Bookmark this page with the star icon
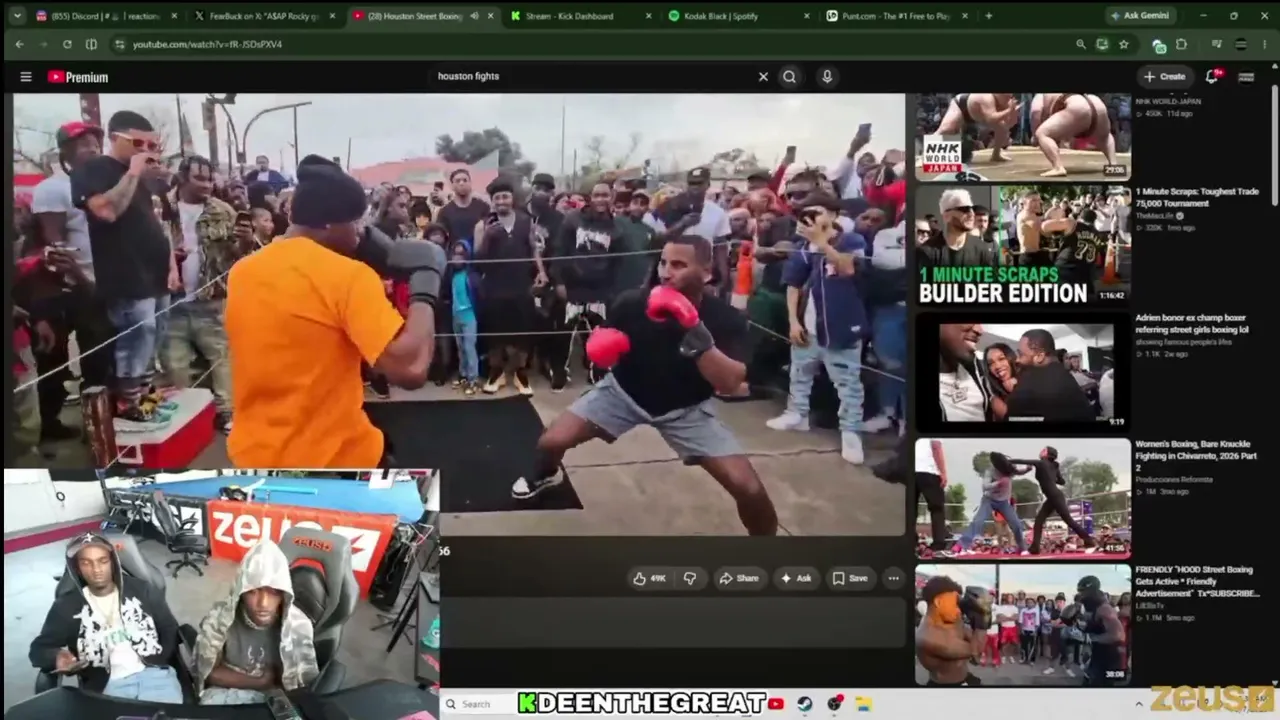 pyautogui.click(x=1124, y=44)
